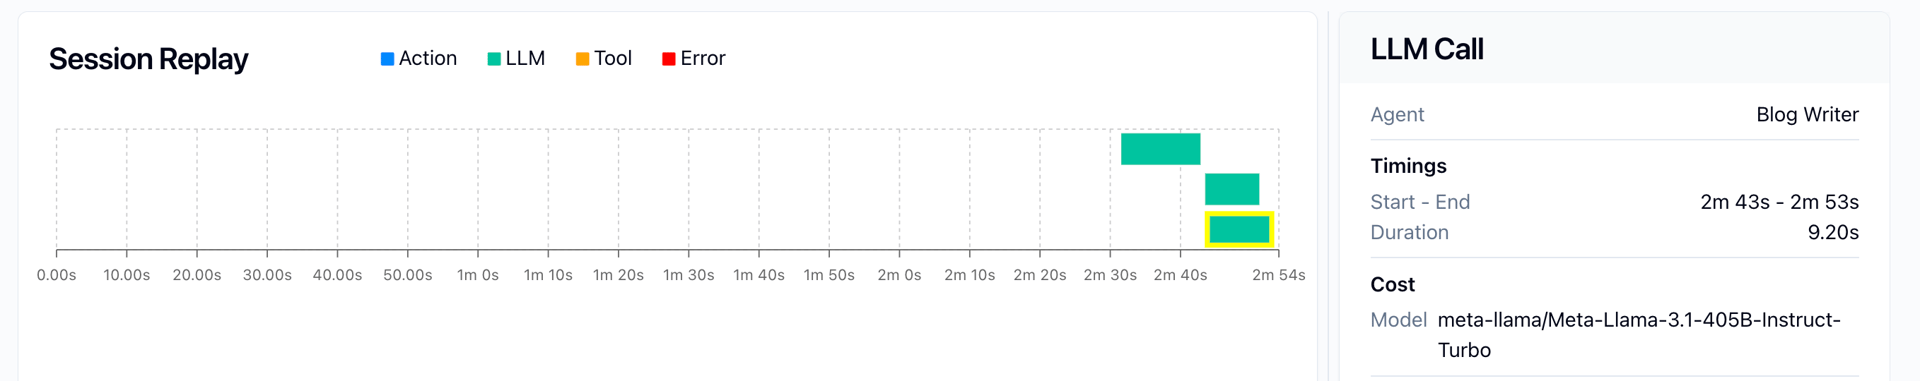
Task: Click the Meta-Llama-3.1-405B-Instruct-Turbo model name
Action: click(1639, 335)
